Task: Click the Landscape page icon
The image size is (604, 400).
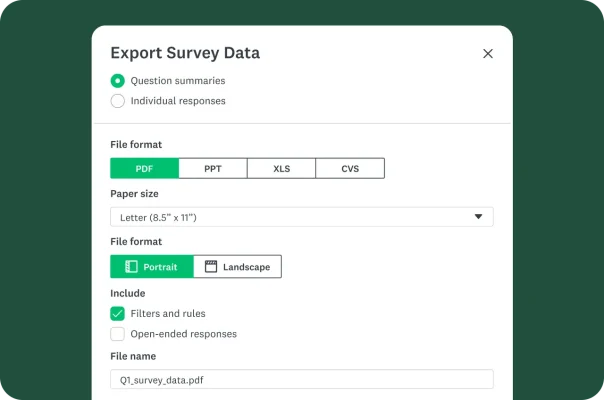Action: (211, 267)
